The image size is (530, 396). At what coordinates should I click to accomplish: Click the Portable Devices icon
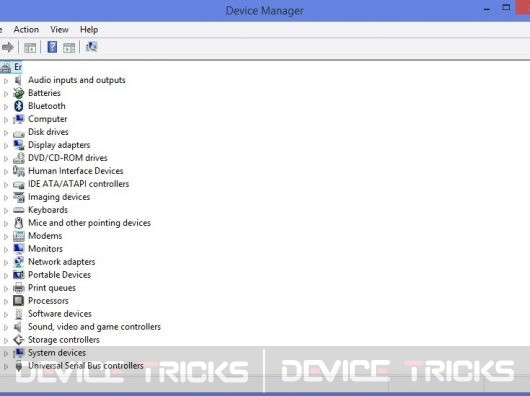(x=19, y=275)
